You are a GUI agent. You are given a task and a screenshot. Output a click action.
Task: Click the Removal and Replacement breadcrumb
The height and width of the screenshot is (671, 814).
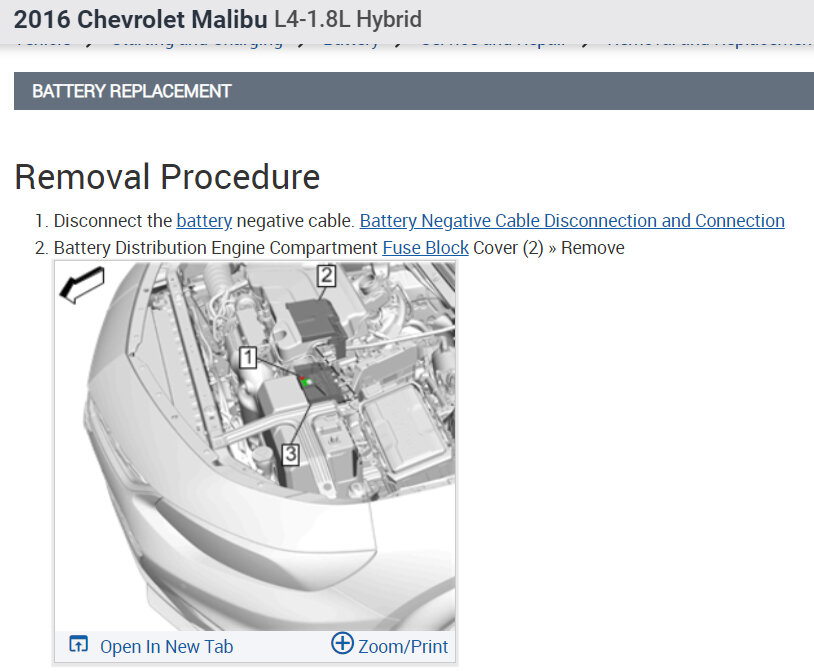click(x=710, y=44)
